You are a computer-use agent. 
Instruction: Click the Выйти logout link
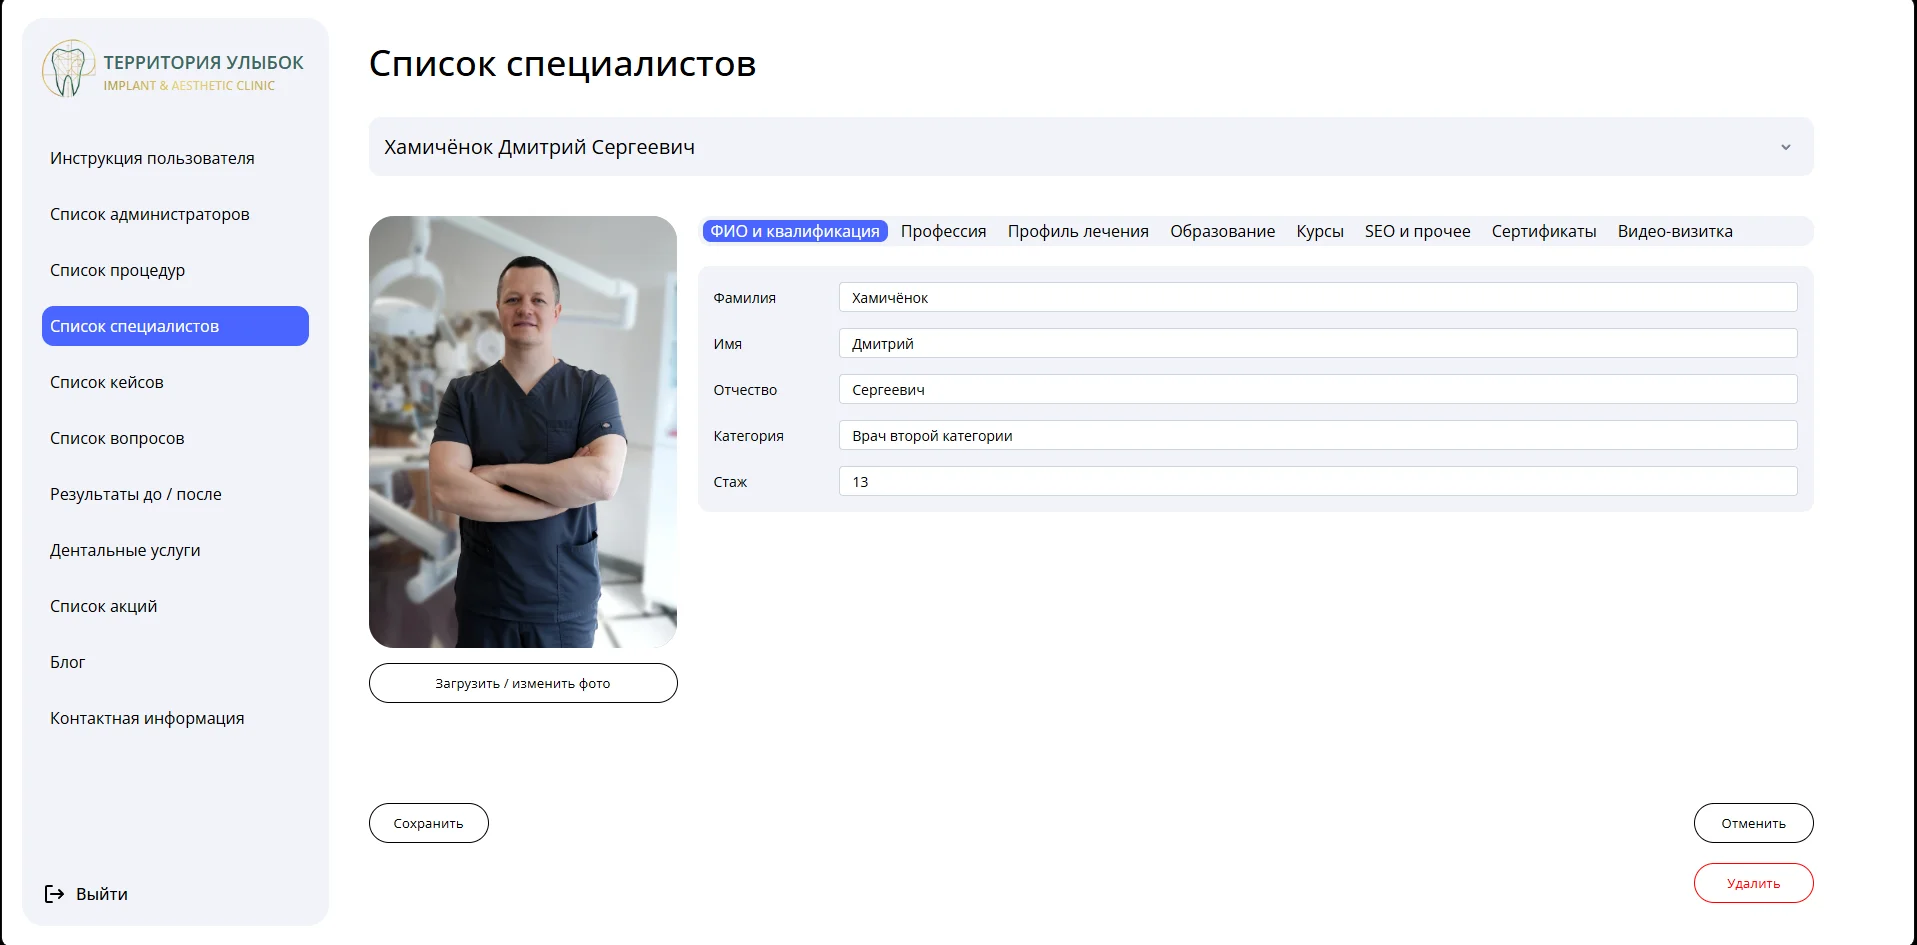(x=86, y=894)
